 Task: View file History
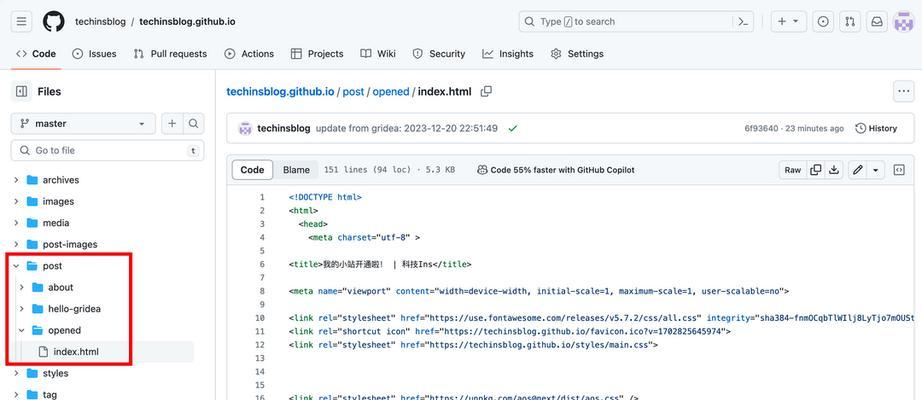click(876, 128)
